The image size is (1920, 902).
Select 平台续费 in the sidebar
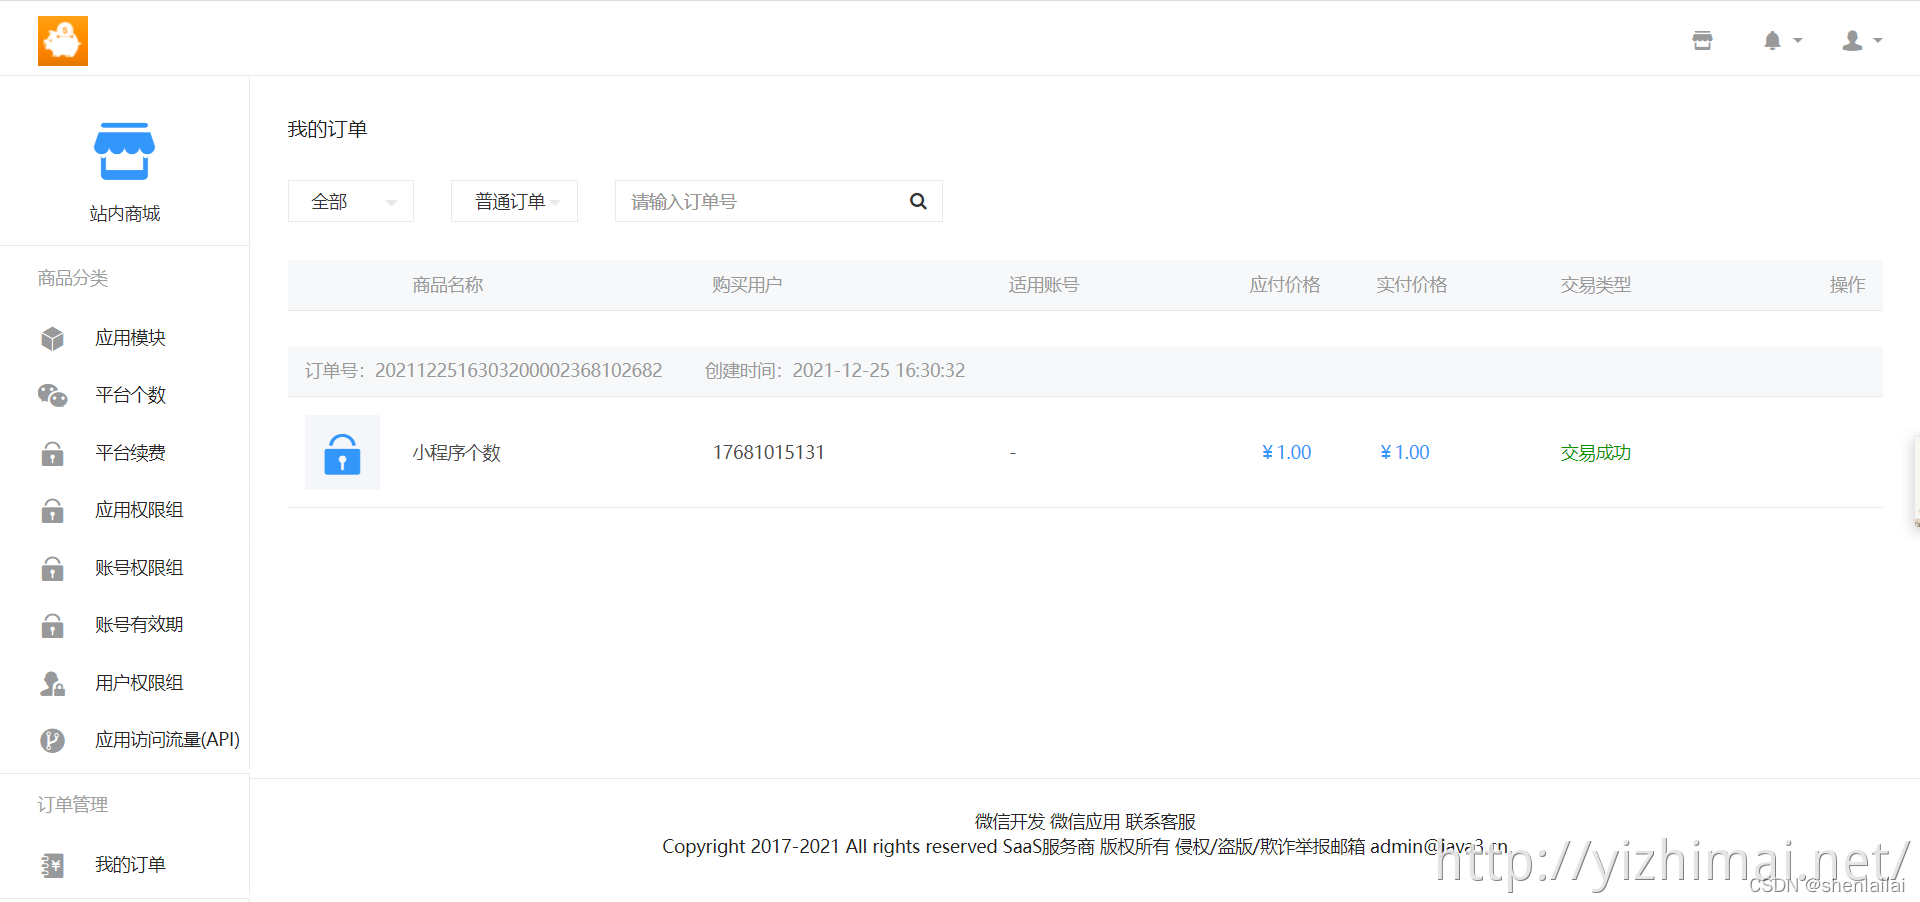point(130,453)
